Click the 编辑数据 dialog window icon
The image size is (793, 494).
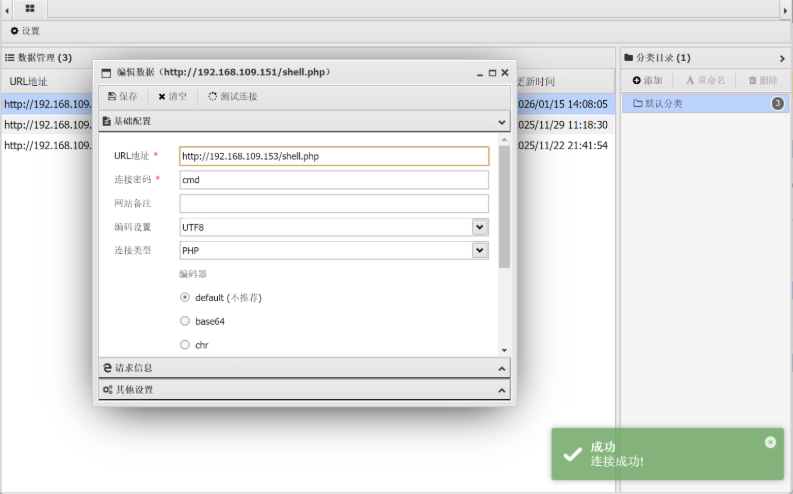click(x=106, y=73)
